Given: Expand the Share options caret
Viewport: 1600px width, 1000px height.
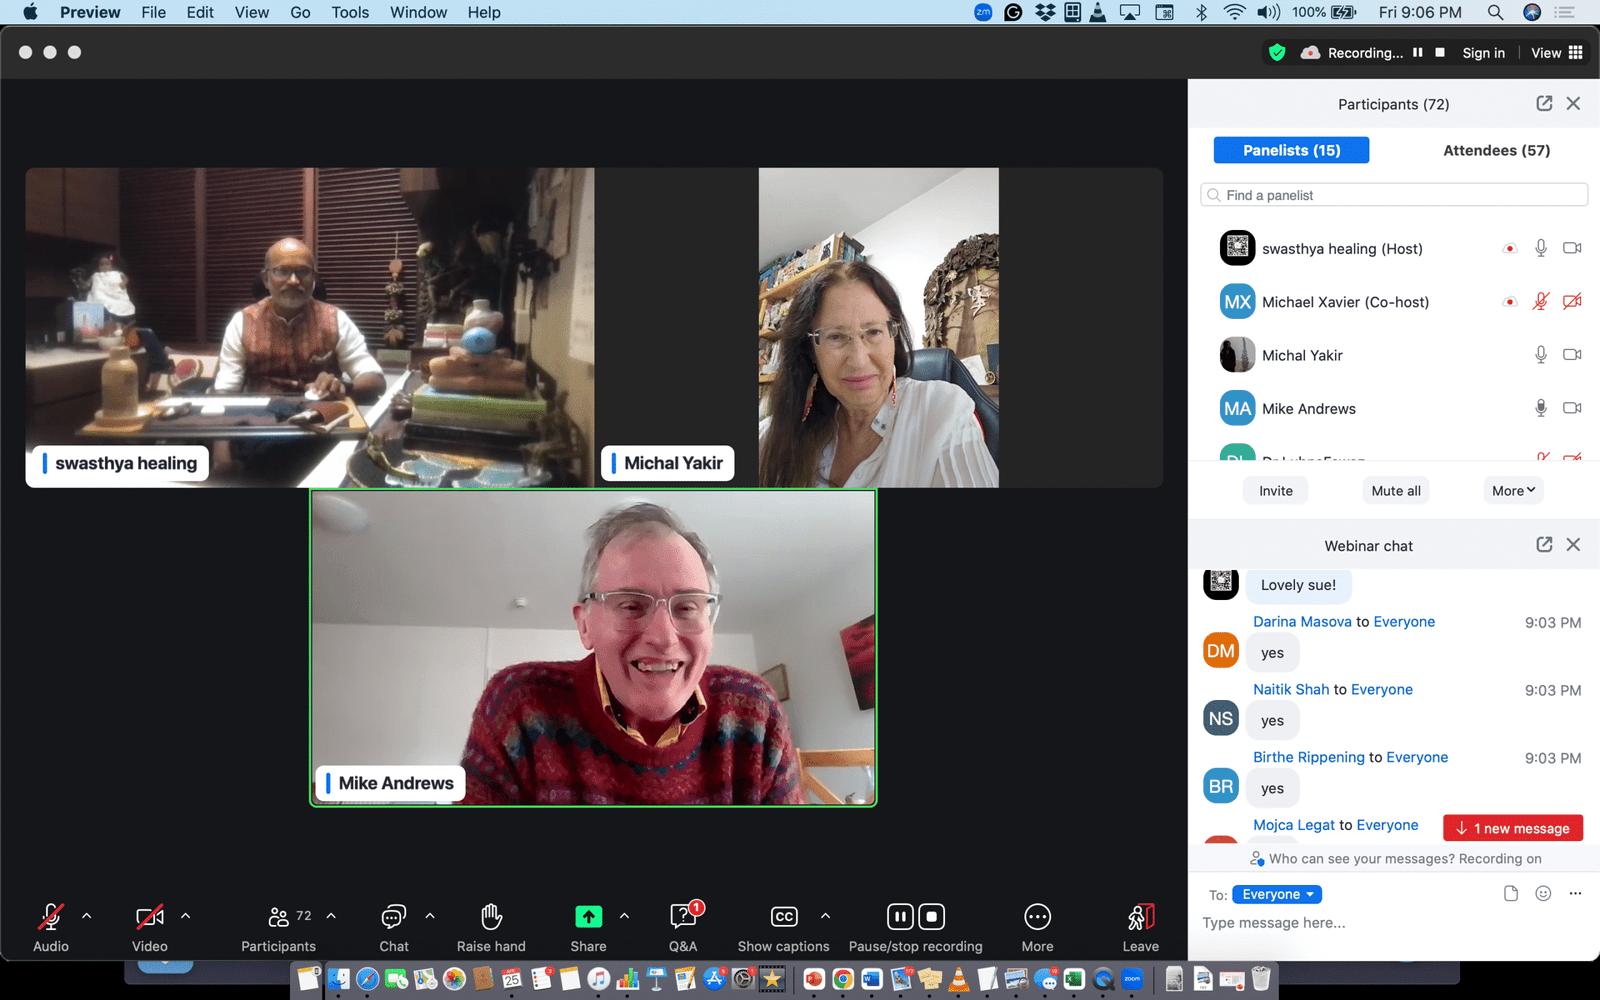Looking at the screenshot, I should point(624,915).
